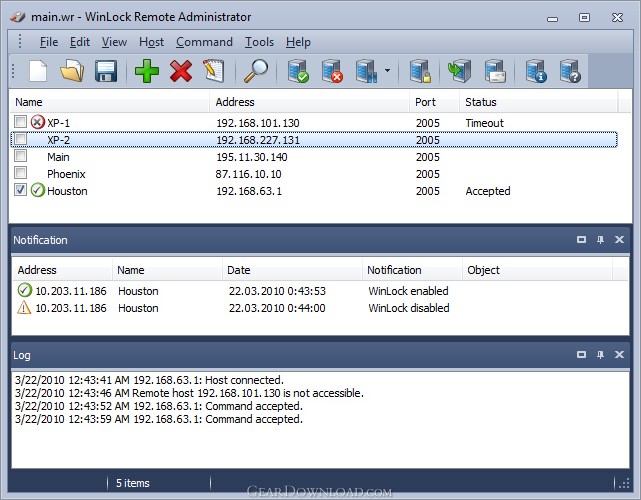Check the XP-1 host checkbox
The height and width of the screenshot is (500, 641).
click(20, 122)
